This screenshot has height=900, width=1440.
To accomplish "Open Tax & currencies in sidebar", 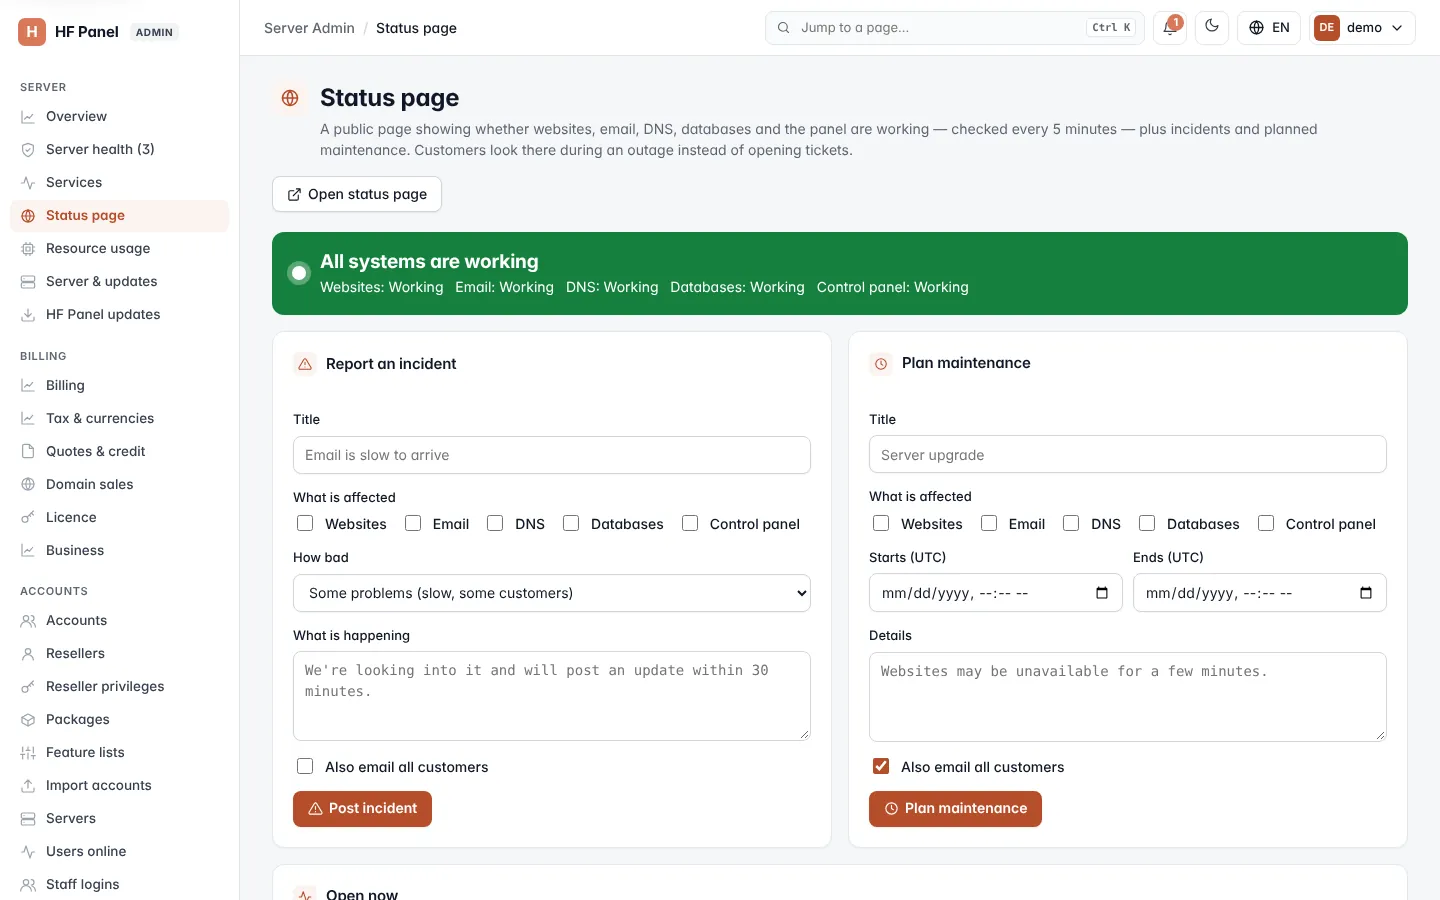I will 119,419.
